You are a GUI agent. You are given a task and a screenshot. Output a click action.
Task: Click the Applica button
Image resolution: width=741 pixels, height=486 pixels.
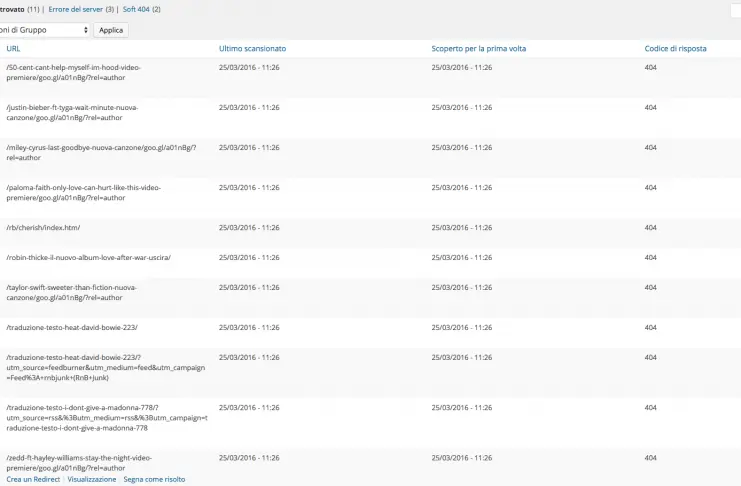(111, 30)
